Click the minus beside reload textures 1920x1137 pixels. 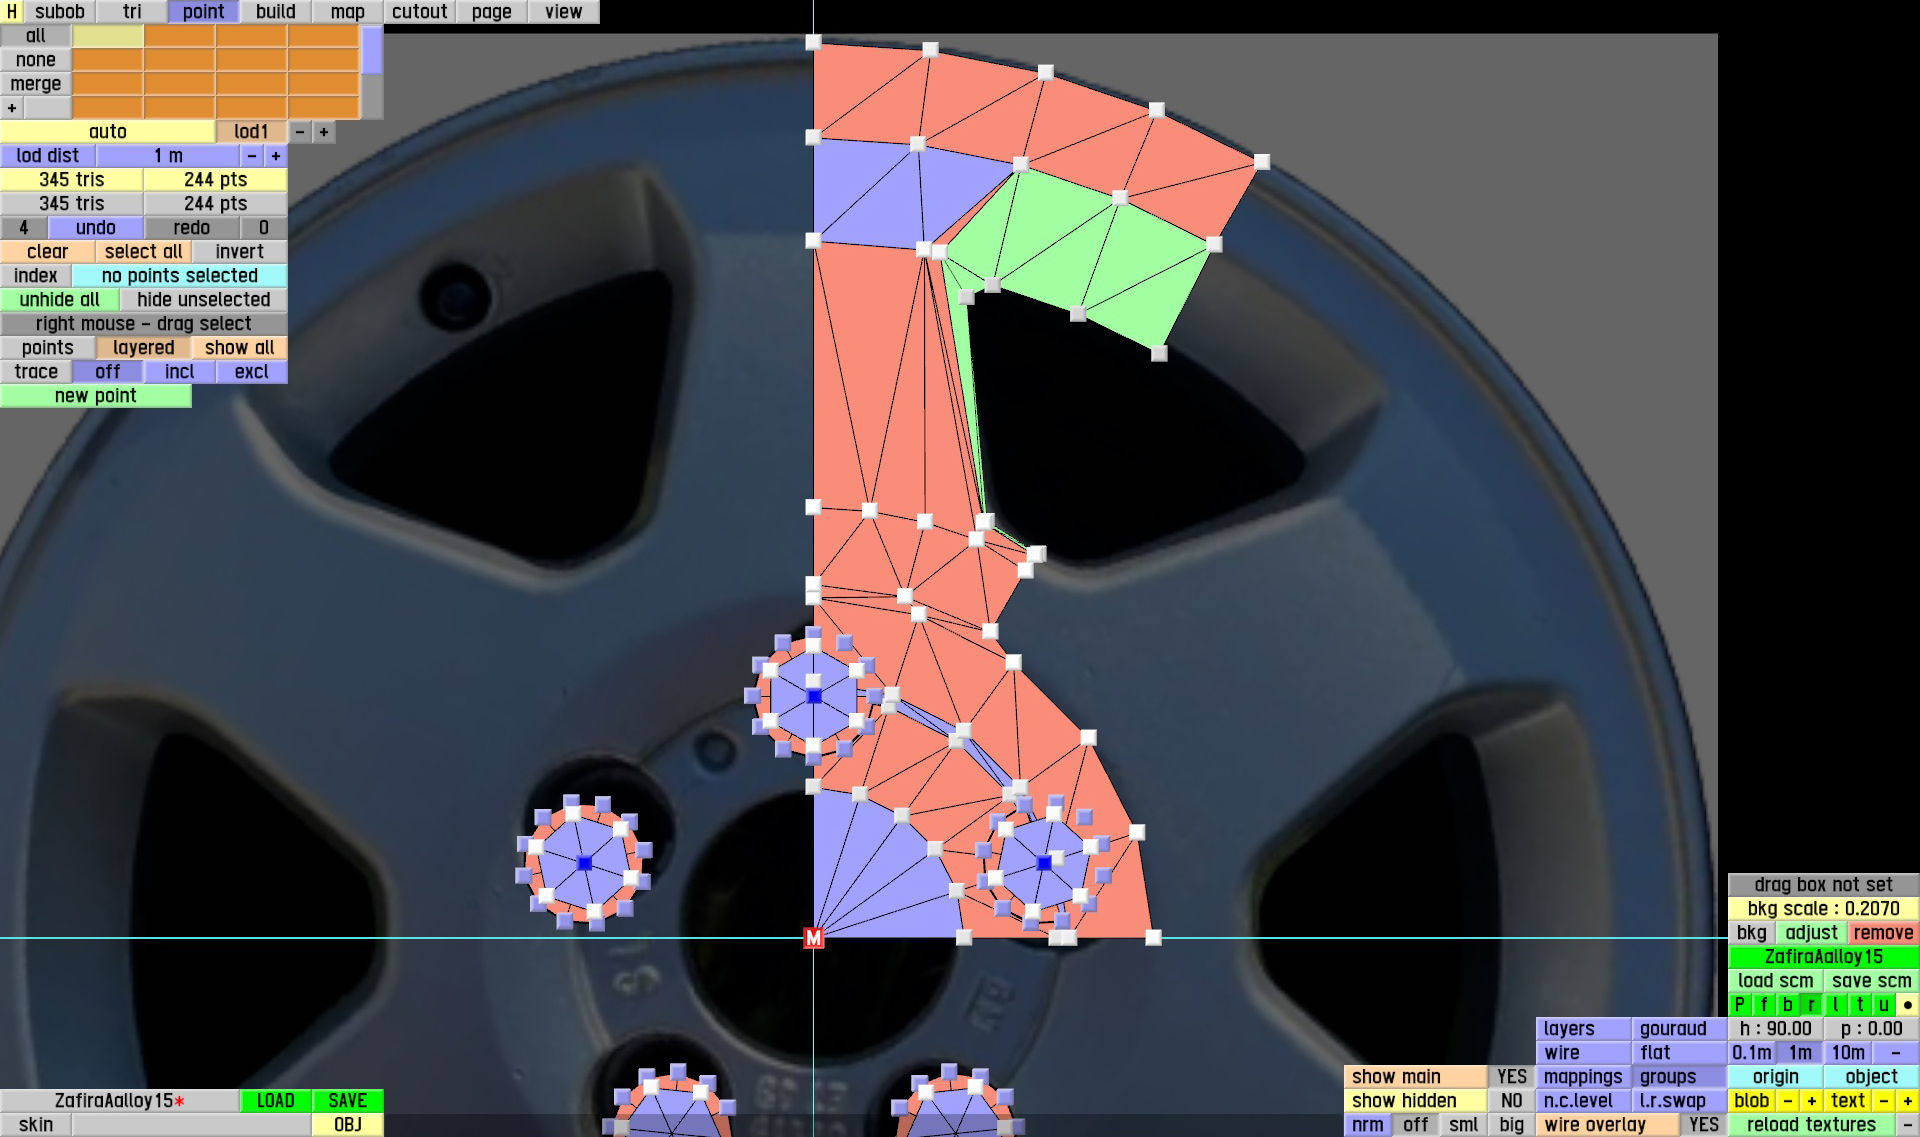pyautogui.click(x=1907, y=1125)
